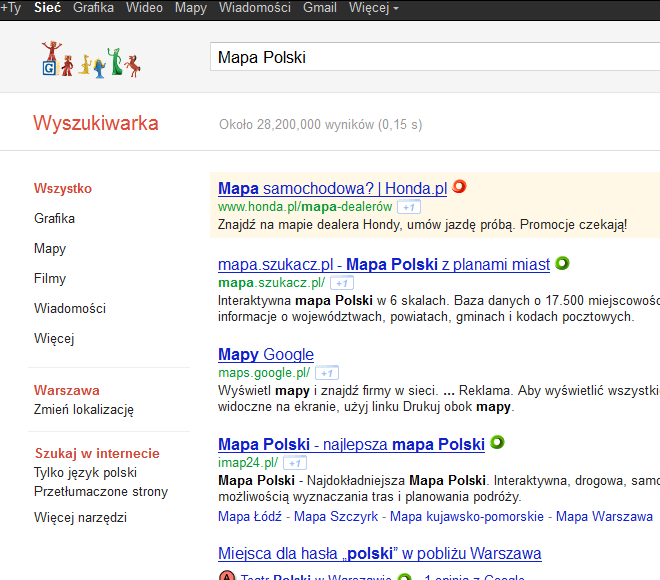This screenshot has width=660, height=580.
Task: Click +1 button next to honda.pl URL
Action: click(x=409, y=207)
